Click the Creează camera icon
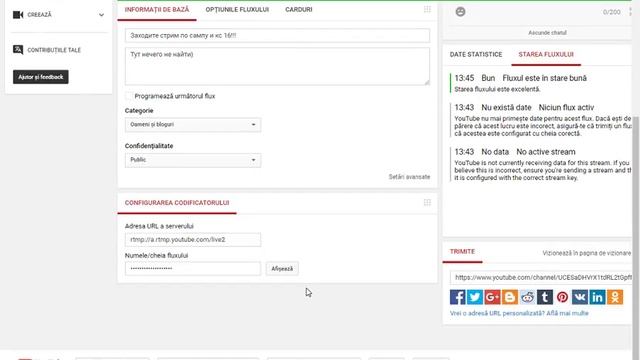The image size is (640, 360). point(18,15)
